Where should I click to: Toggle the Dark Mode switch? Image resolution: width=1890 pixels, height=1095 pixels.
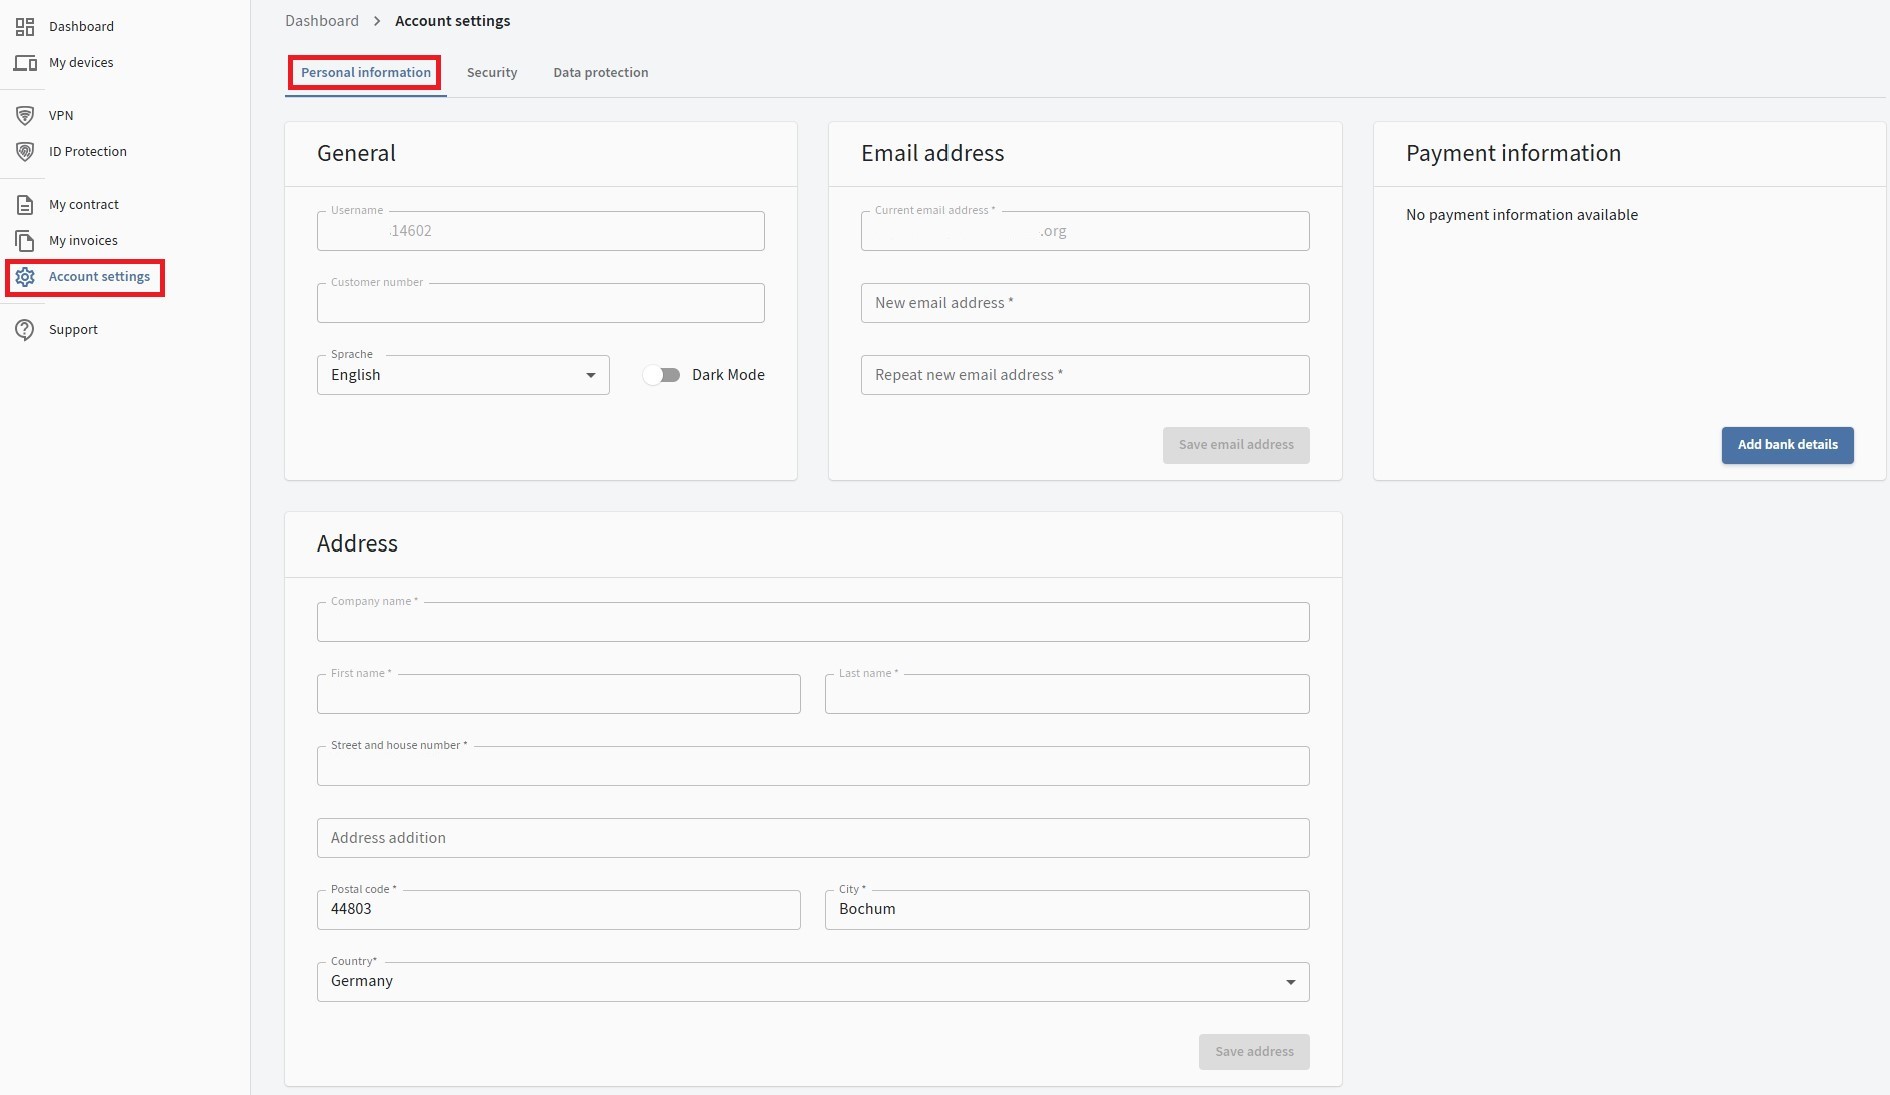662,375
